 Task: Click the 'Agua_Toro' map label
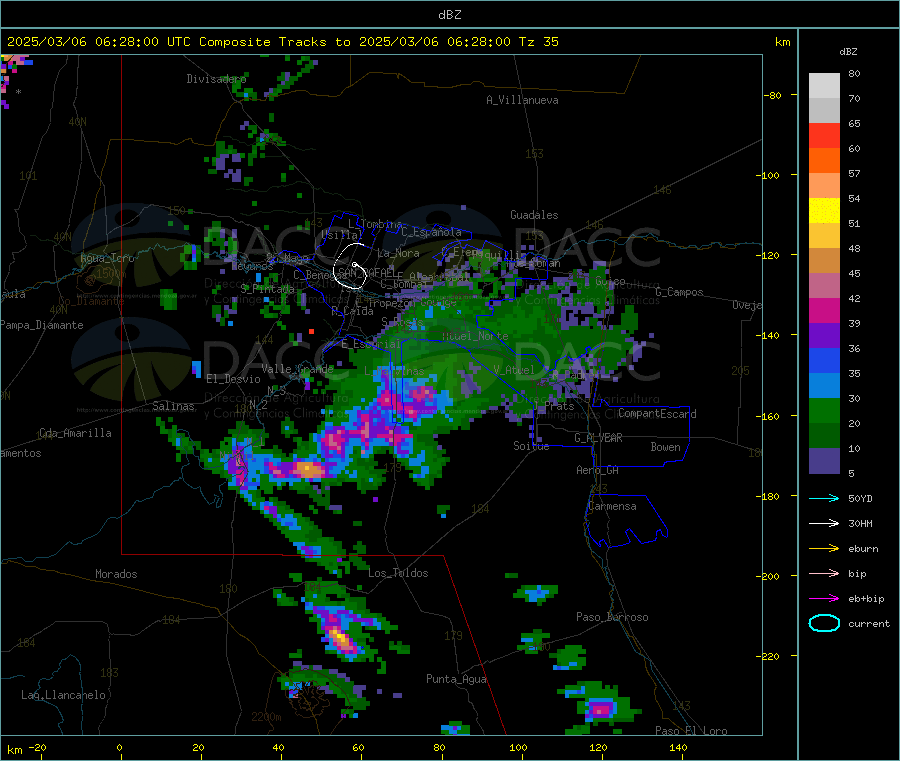click(x=107, y=258)
